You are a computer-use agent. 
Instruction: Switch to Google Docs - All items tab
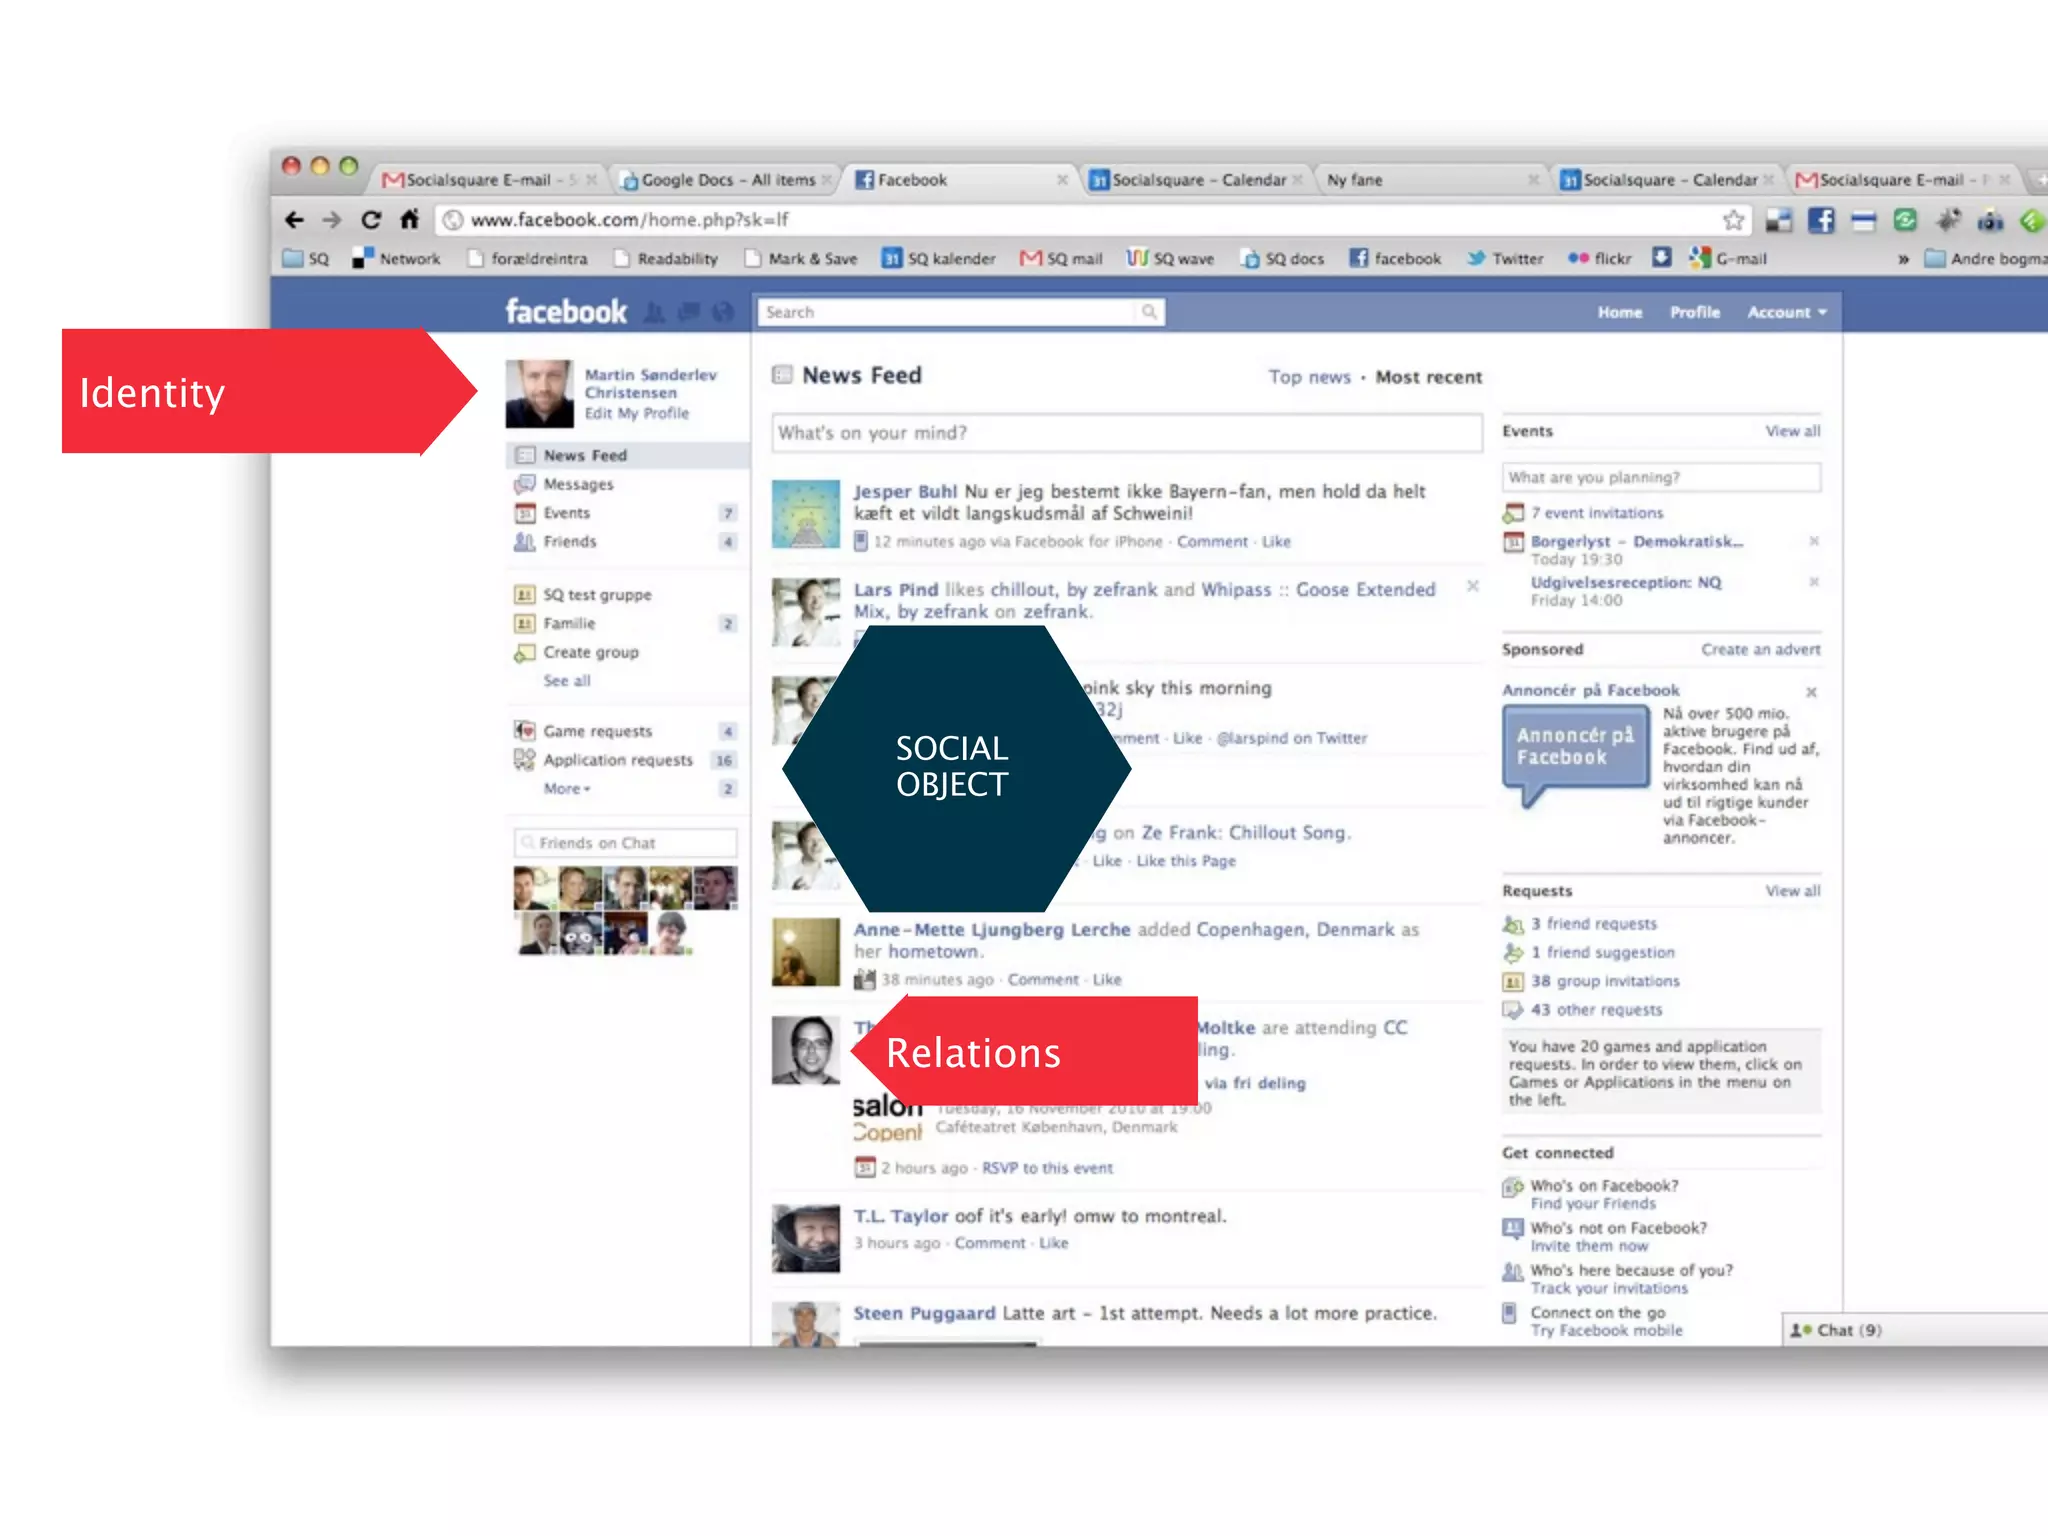click(727, 180)
